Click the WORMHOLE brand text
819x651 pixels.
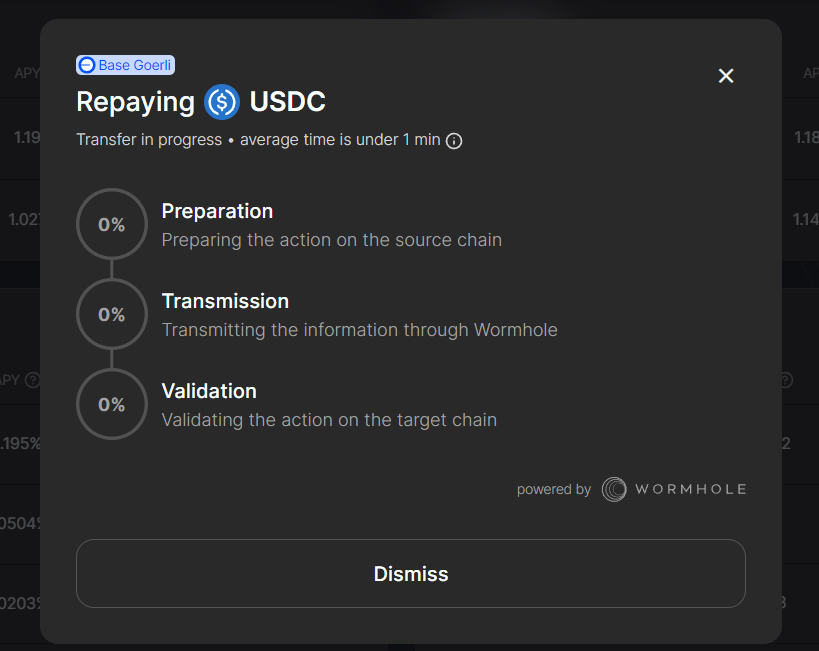(x=690, y=489)
